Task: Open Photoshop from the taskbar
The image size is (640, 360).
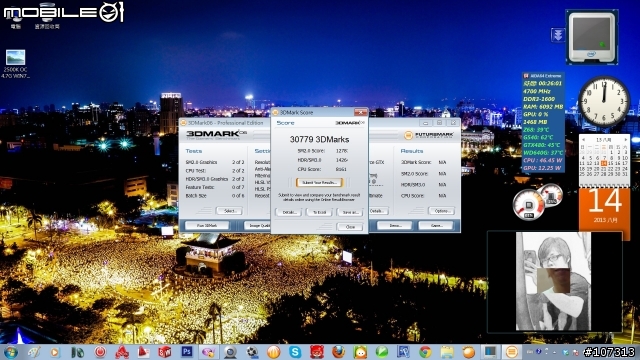Action: click(x=187, y=351)
